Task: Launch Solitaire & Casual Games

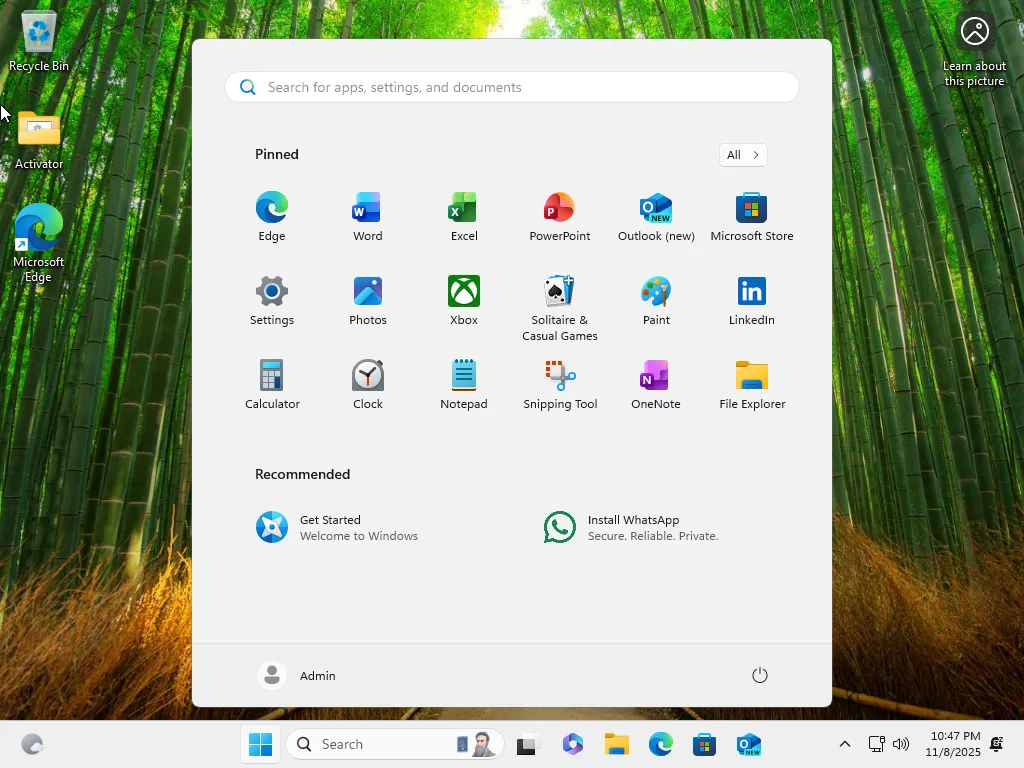Action: (560, 308)
